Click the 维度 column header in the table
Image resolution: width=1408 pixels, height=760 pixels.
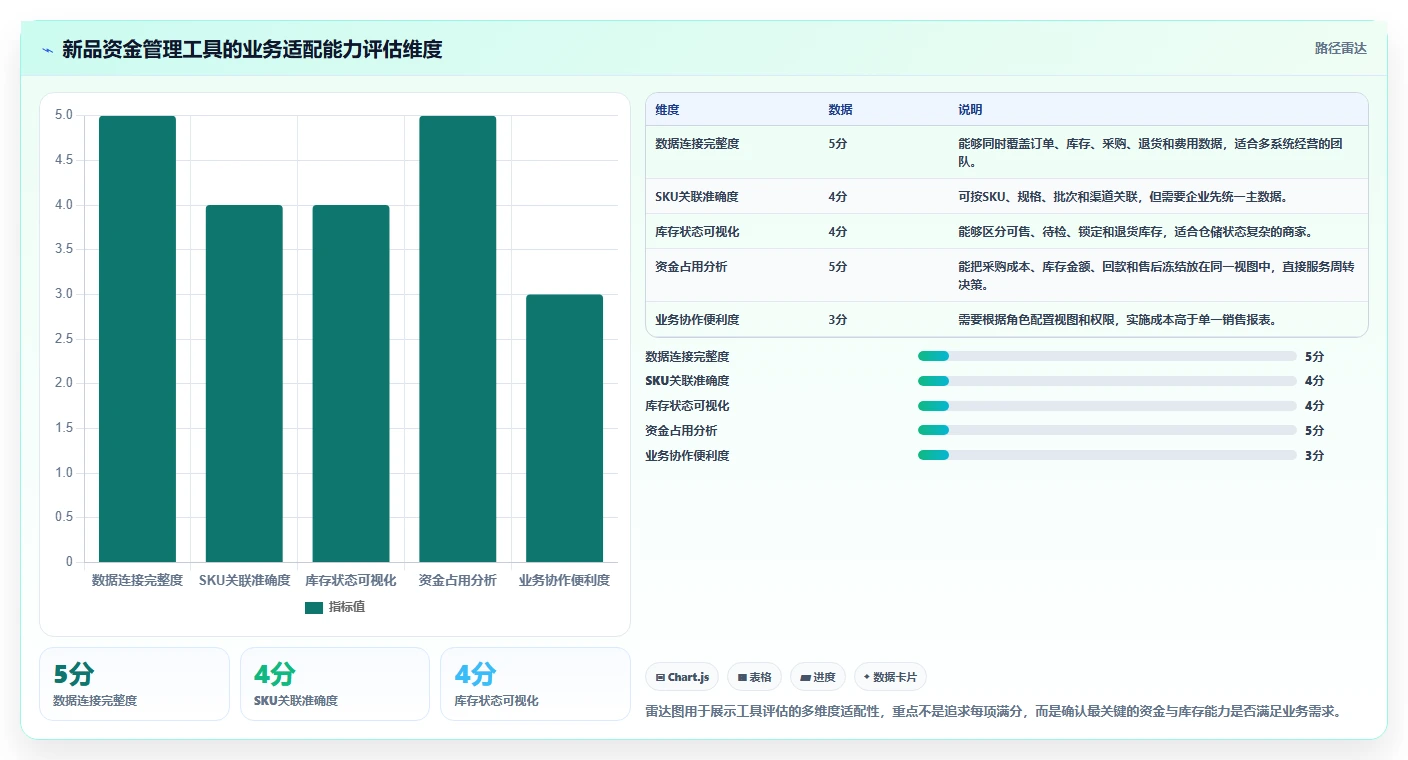[667, 110]
